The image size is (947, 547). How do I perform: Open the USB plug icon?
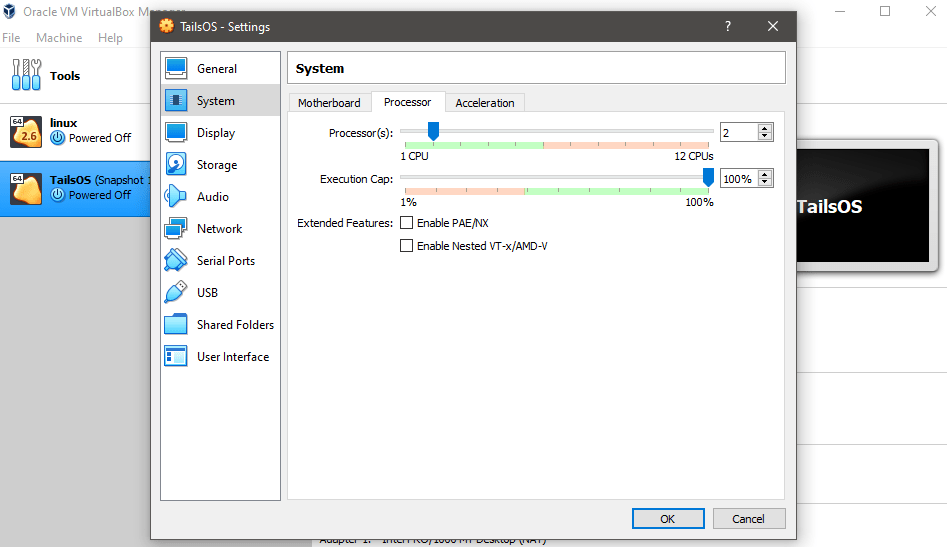[x=176, y=292]
